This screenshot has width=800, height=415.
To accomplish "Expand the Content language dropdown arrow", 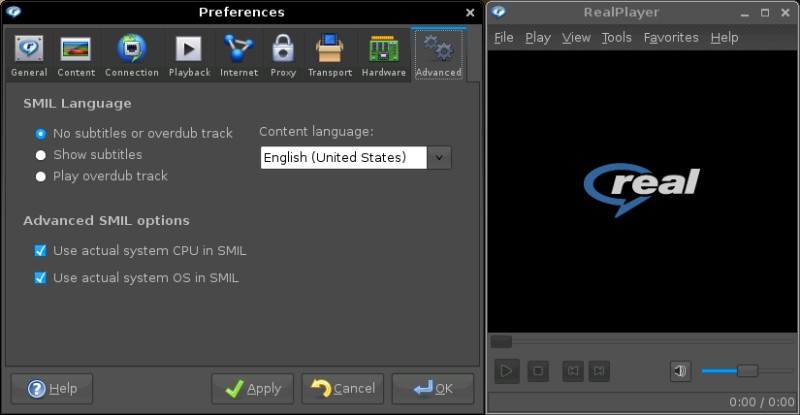I will 439,158.
